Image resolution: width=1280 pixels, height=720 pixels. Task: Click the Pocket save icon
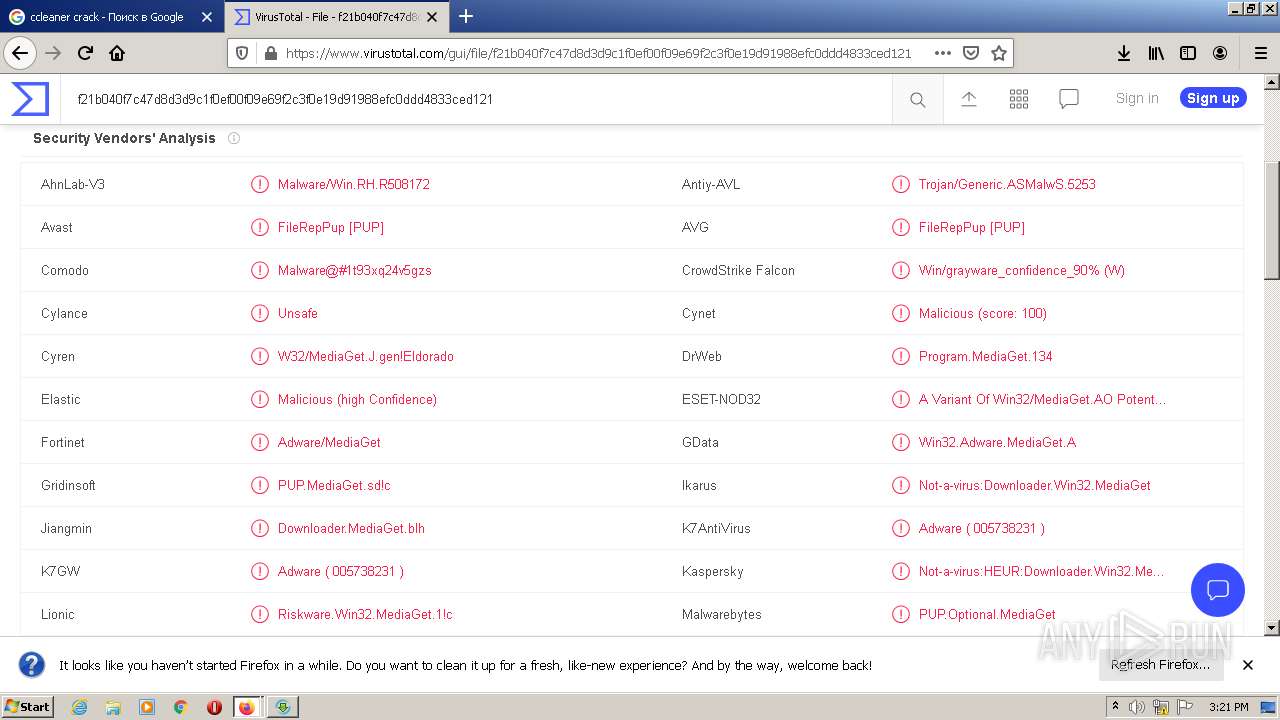coord(971,53)
